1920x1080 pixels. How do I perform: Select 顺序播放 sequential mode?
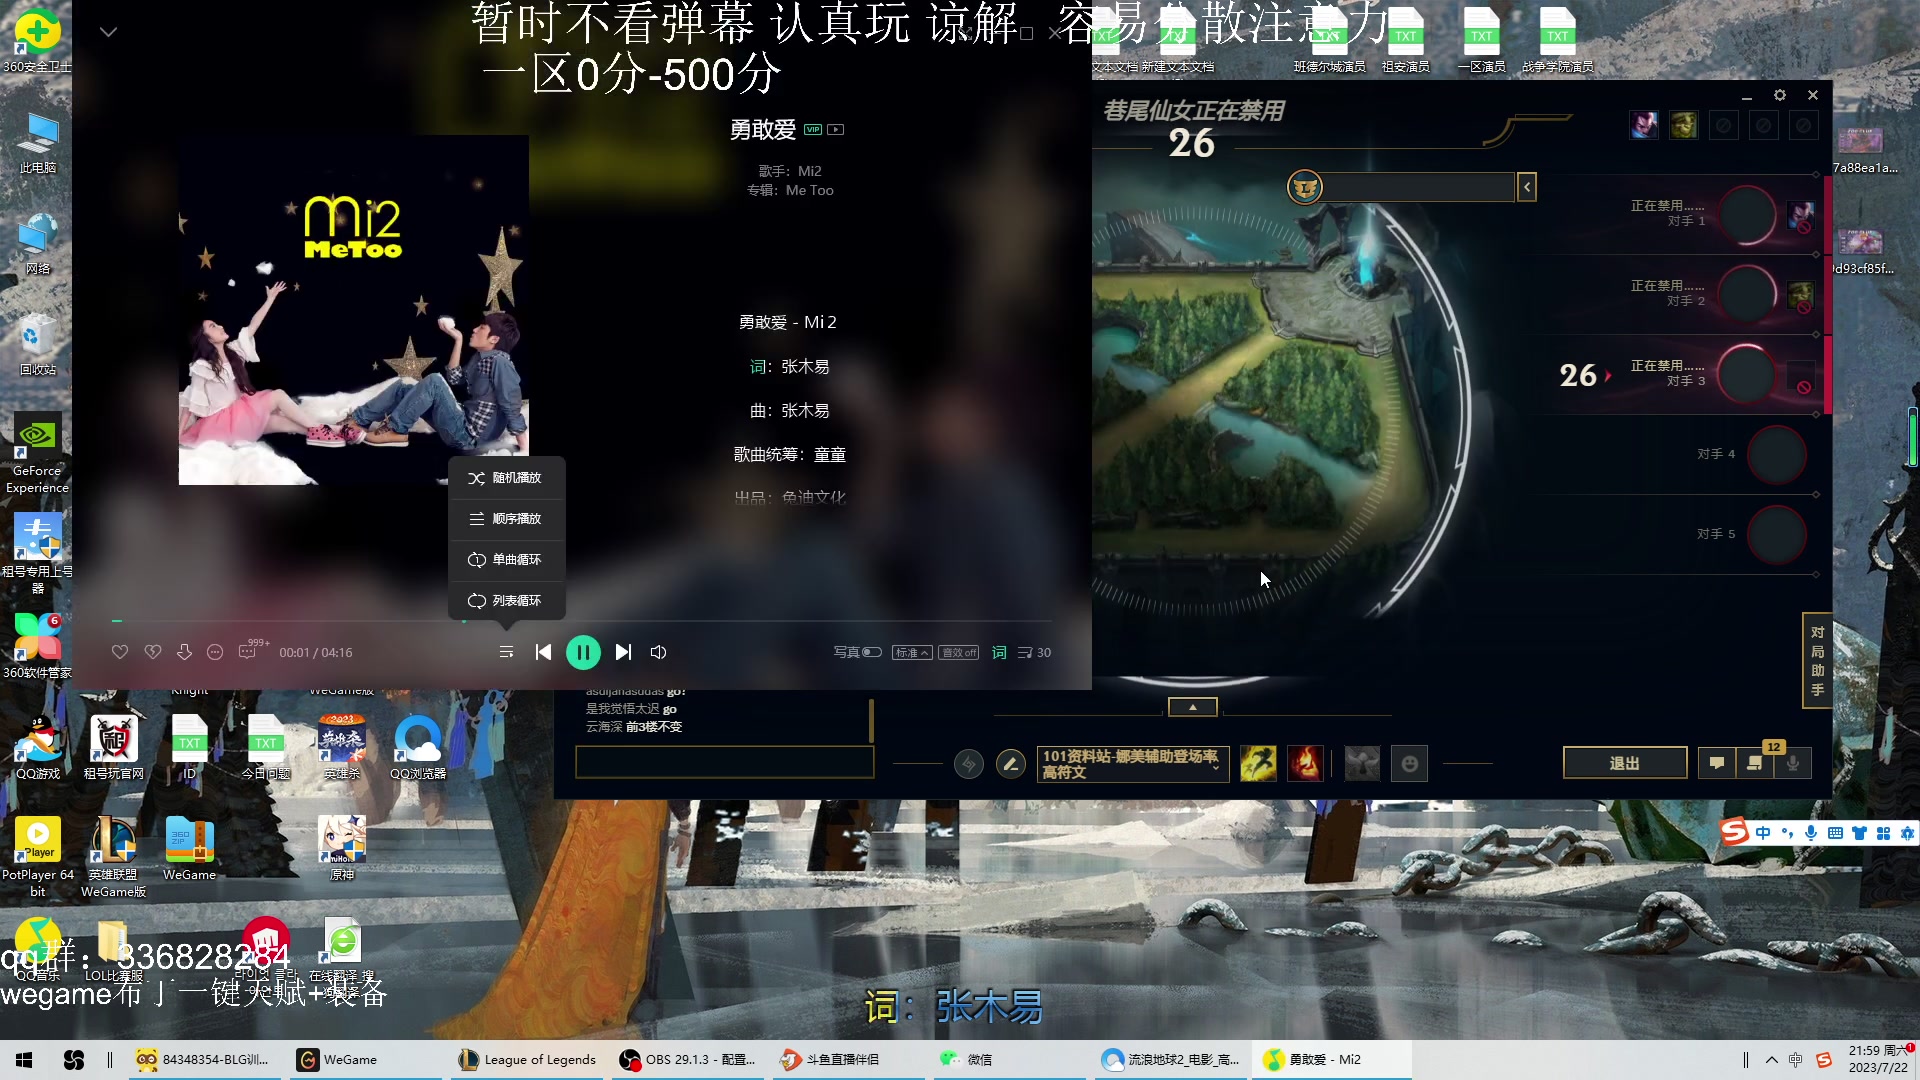(x=506, y=519)
